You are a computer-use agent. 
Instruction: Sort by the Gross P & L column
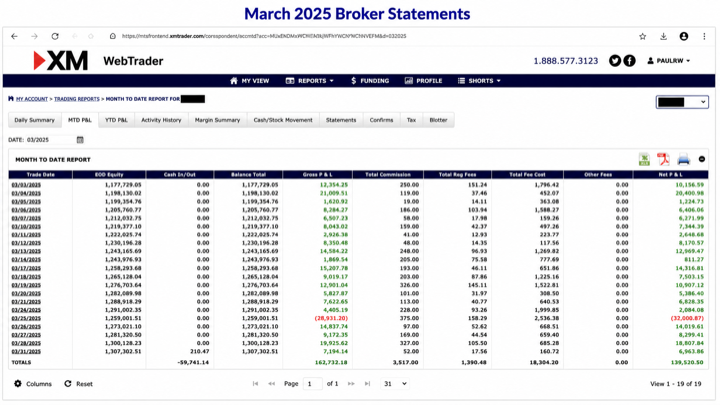point(318,174)
